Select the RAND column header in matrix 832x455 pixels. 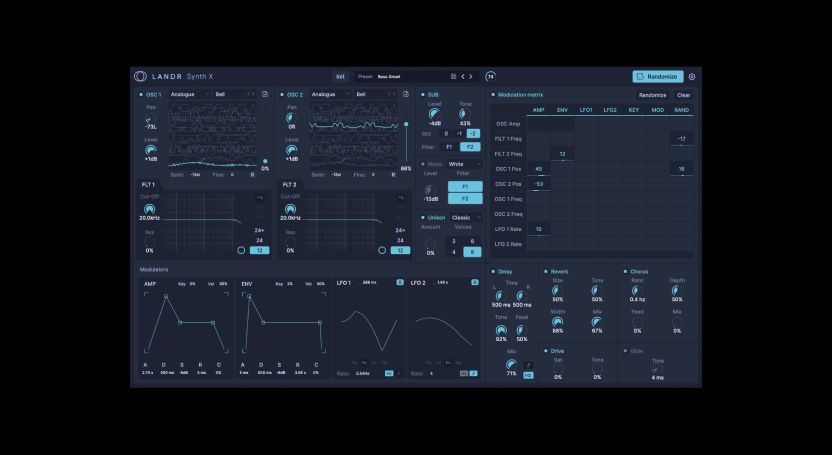(x=682, y=110)
